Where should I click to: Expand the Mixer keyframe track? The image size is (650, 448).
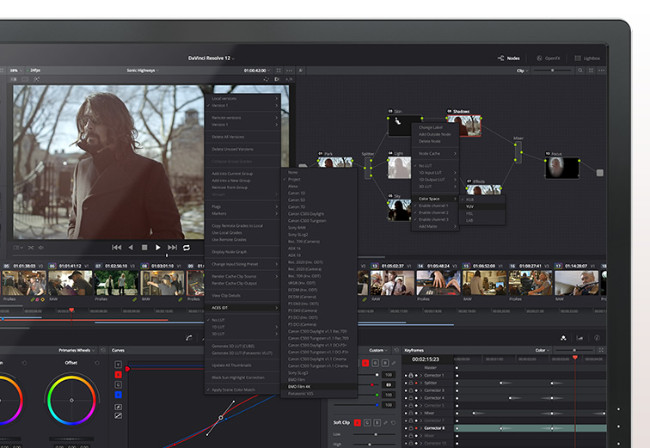(421, 413)
